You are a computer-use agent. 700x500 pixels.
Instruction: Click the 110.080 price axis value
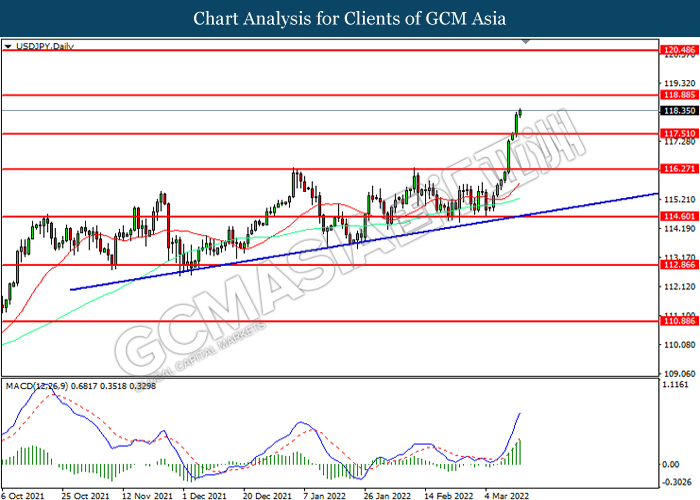(x=679, y=345)
